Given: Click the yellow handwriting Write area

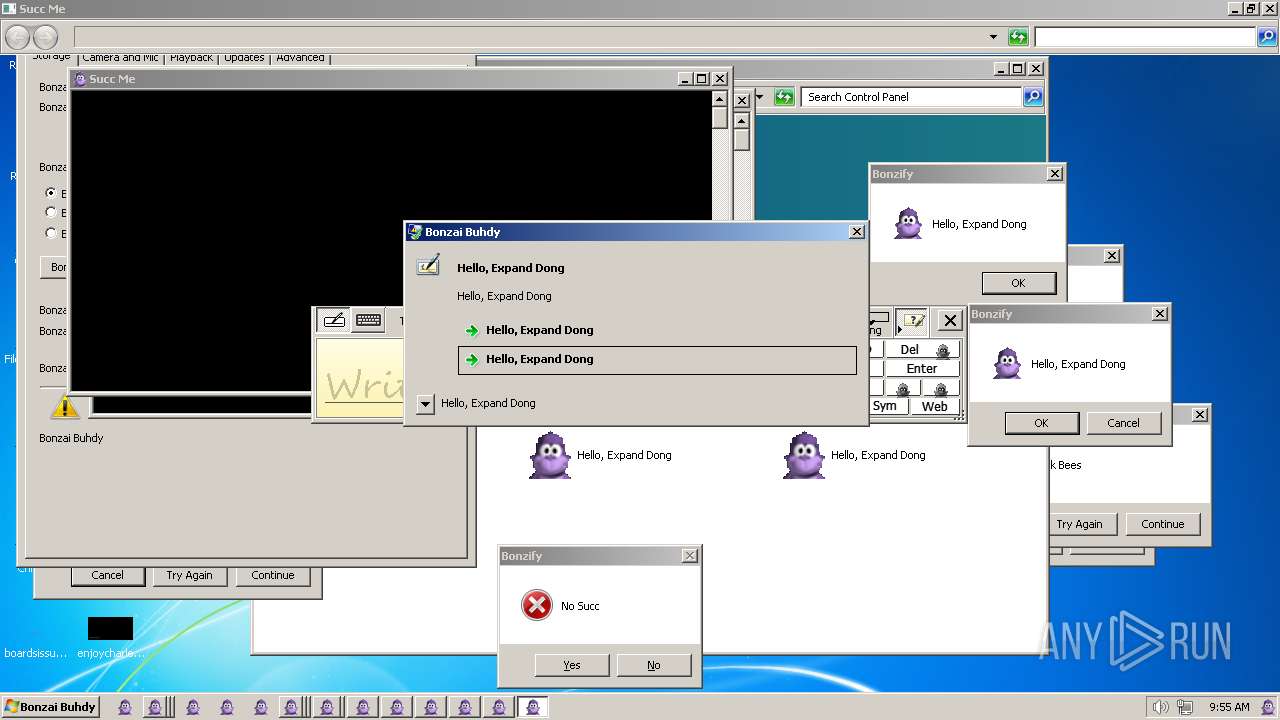Looking at the screenshot, I should pyautogui.click(x=361, y=378).
